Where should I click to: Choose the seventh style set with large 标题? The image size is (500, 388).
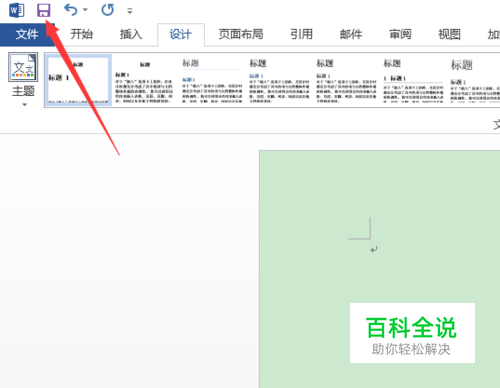coord(475,81)
